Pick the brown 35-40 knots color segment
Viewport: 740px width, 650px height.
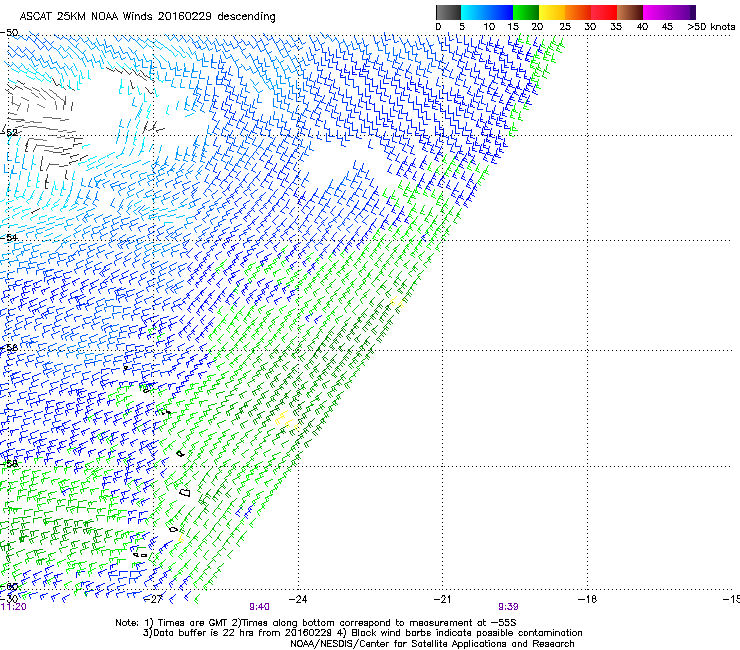[x=630, y=12]
